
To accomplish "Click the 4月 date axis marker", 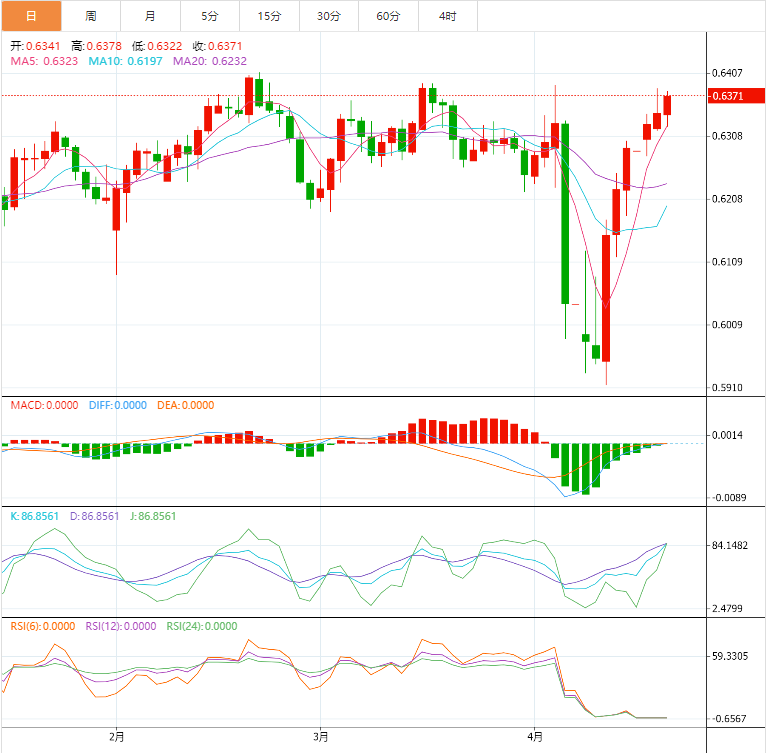I will [x=534, y=738].
